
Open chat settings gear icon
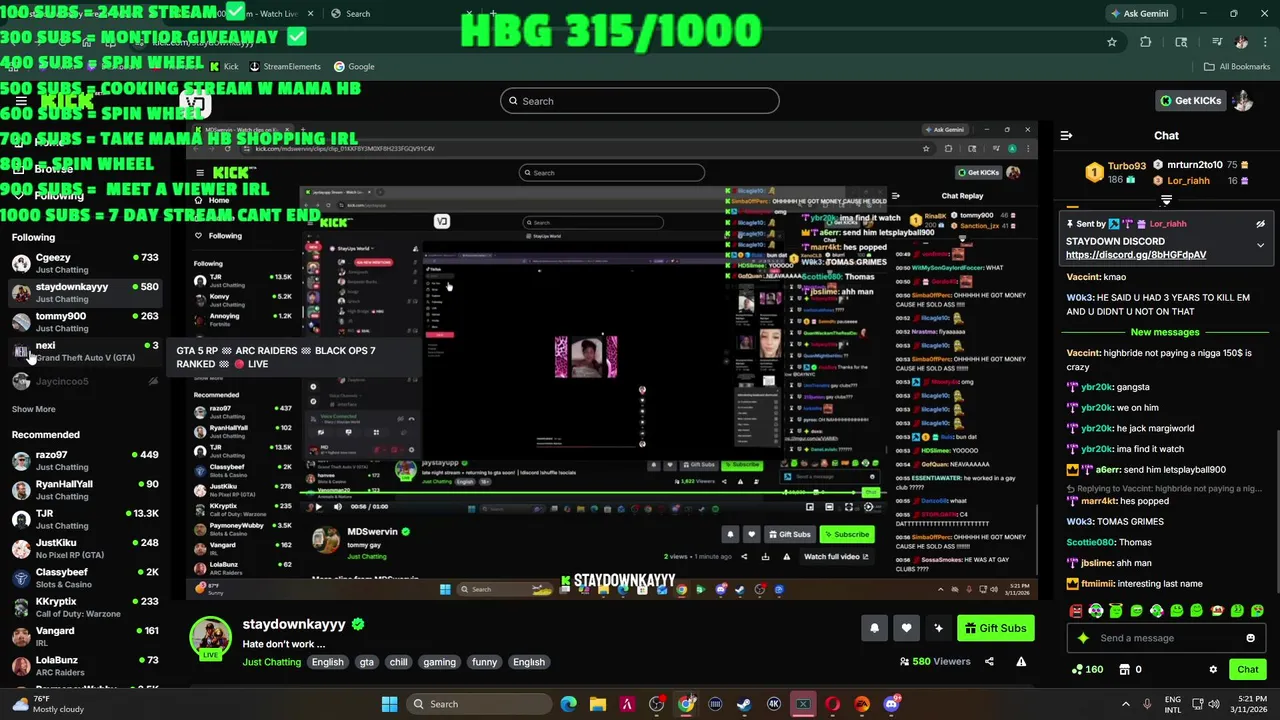pyautogui.click(x=1213, y=670)
